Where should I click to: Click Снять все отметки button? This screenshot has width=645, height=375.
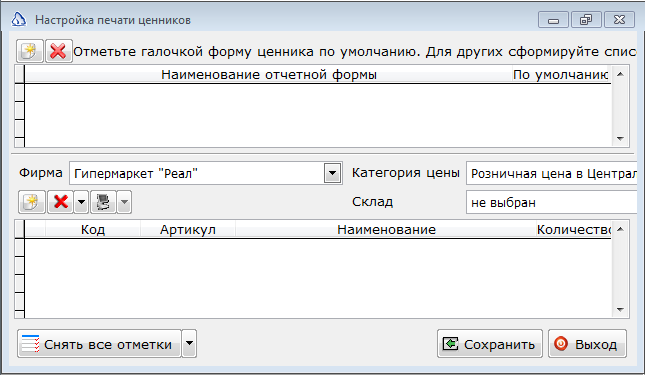pyautogui.click(x=99, y=344)
